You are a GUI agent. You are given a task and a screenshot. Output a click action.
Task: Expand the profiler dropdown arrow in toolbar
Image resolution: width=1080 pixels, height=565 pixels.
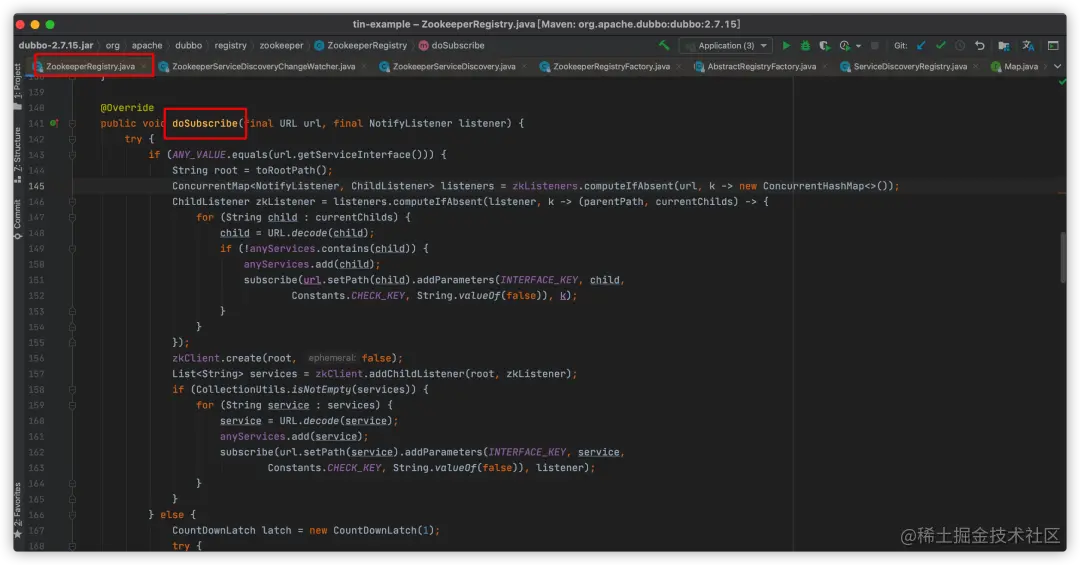click(x=858, y=46)
